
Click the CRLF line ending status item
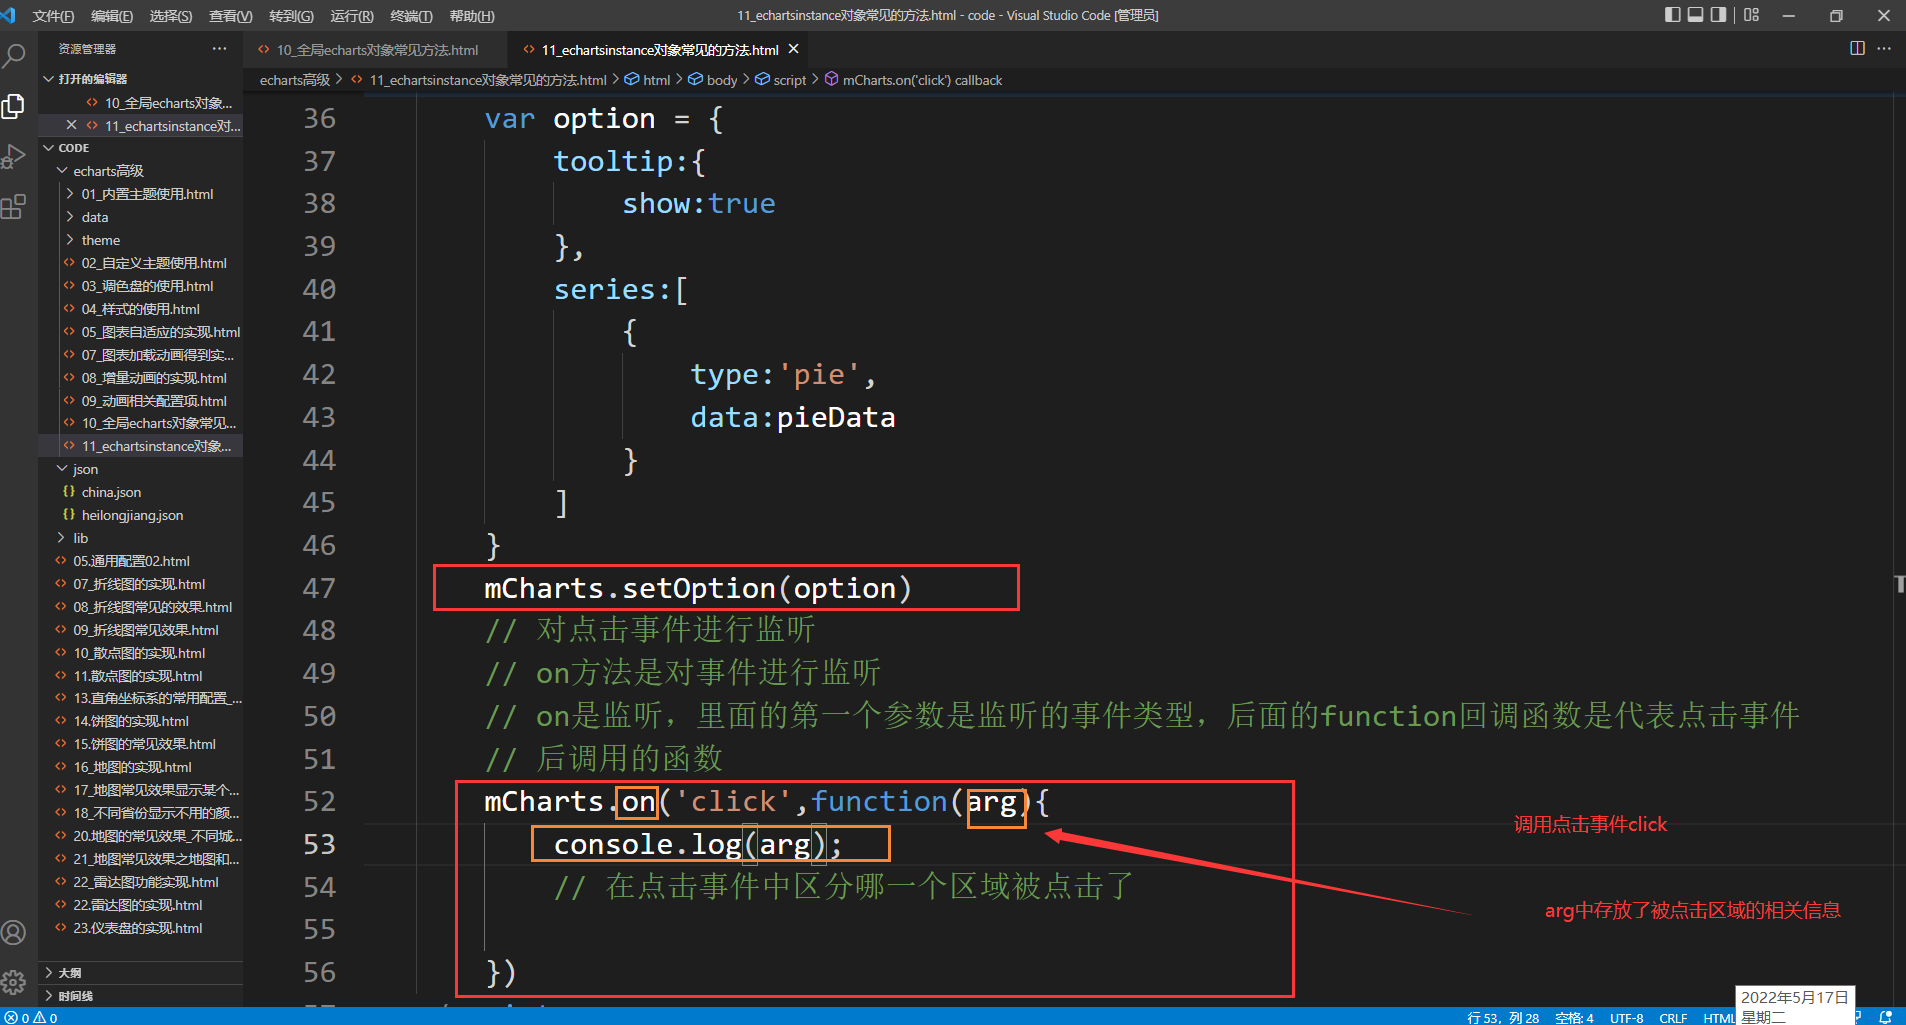(x=1673, y=1018)
